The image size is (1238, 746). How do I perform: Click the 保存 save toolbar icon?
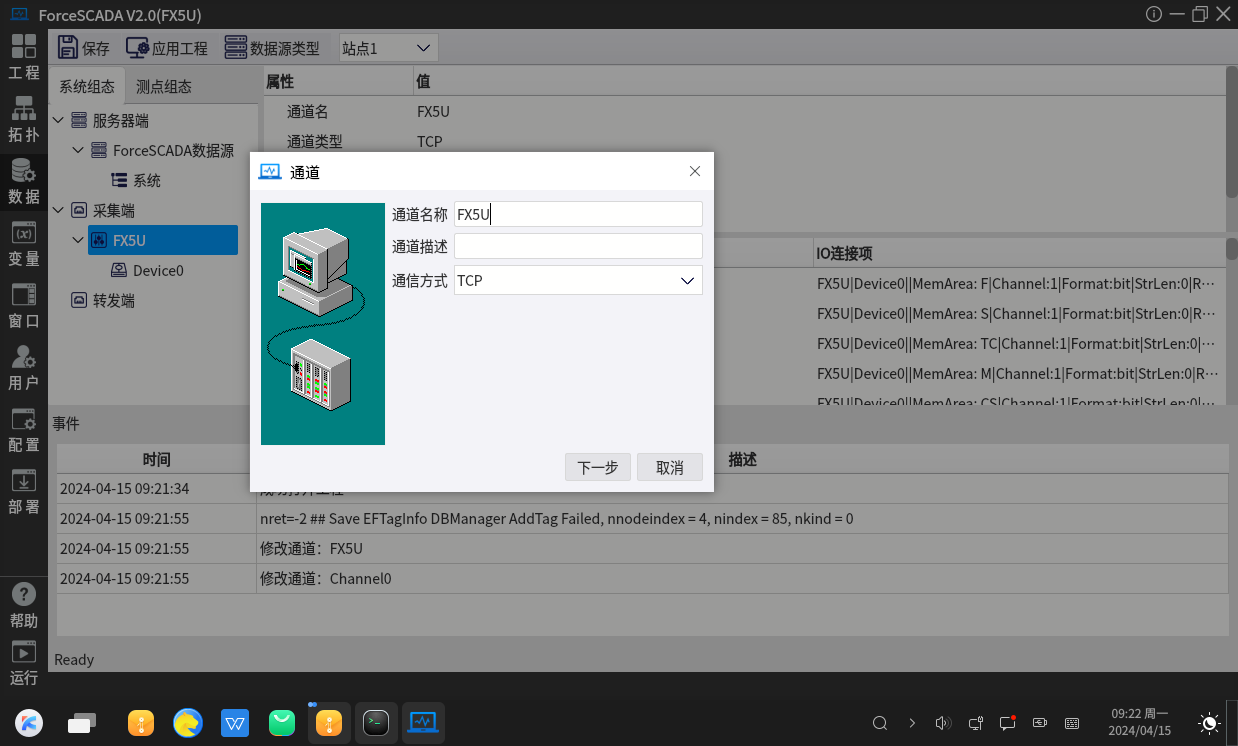coord(83,48)
